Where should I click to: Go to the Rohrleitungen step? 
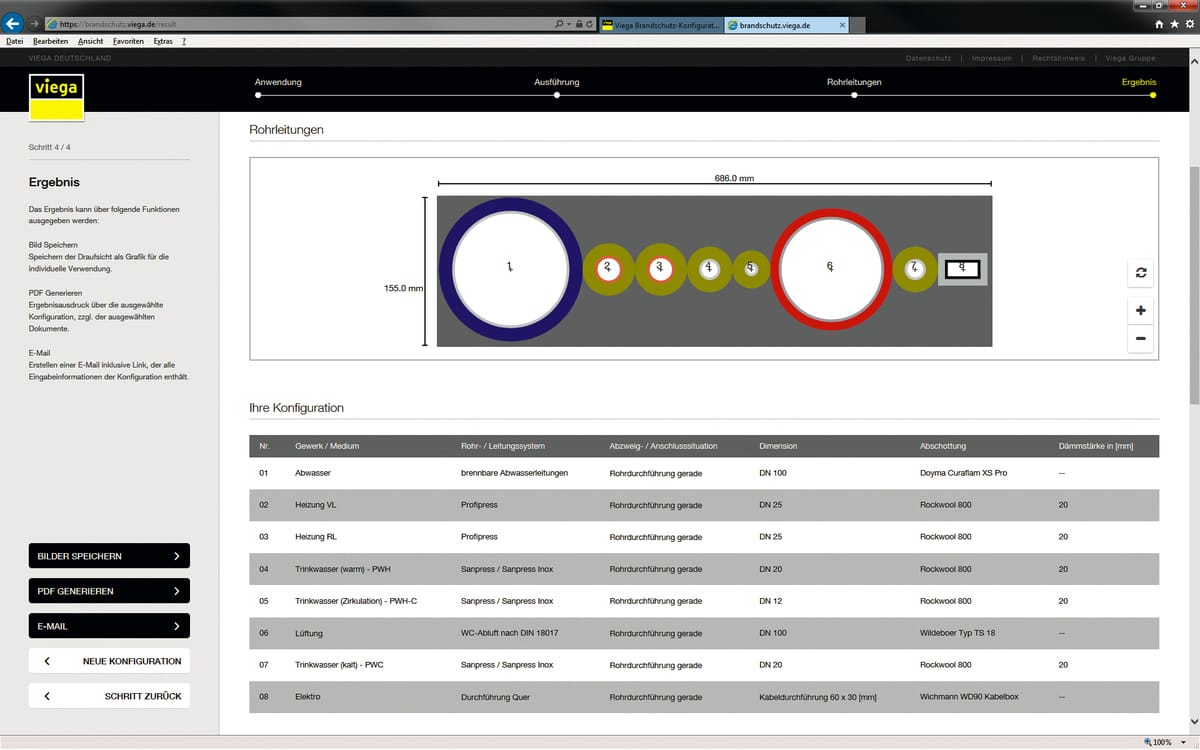coord(854,82)
